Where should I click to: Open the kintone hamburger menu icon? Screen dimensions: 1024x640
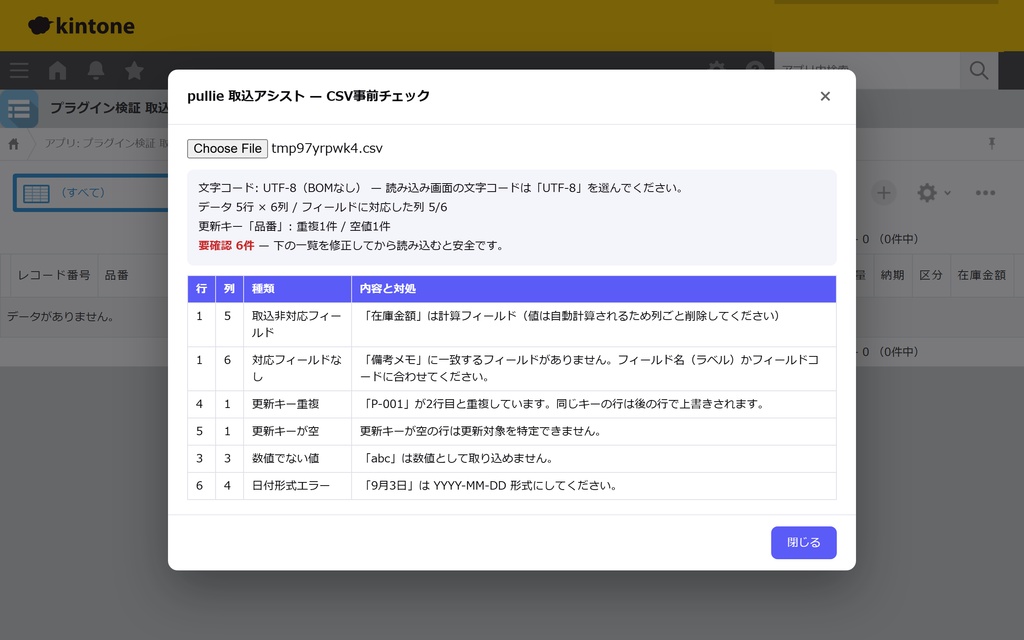19,71
